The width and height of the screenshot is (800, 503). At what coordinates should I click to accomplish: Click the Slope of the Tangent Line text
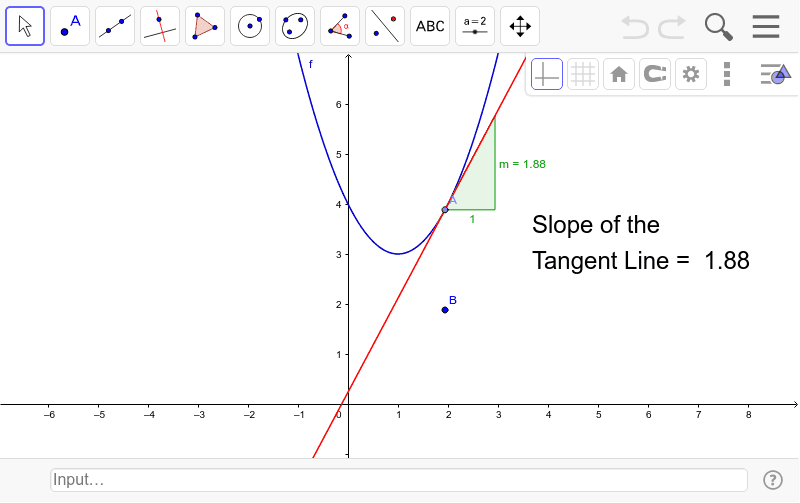tap(641, 243)
